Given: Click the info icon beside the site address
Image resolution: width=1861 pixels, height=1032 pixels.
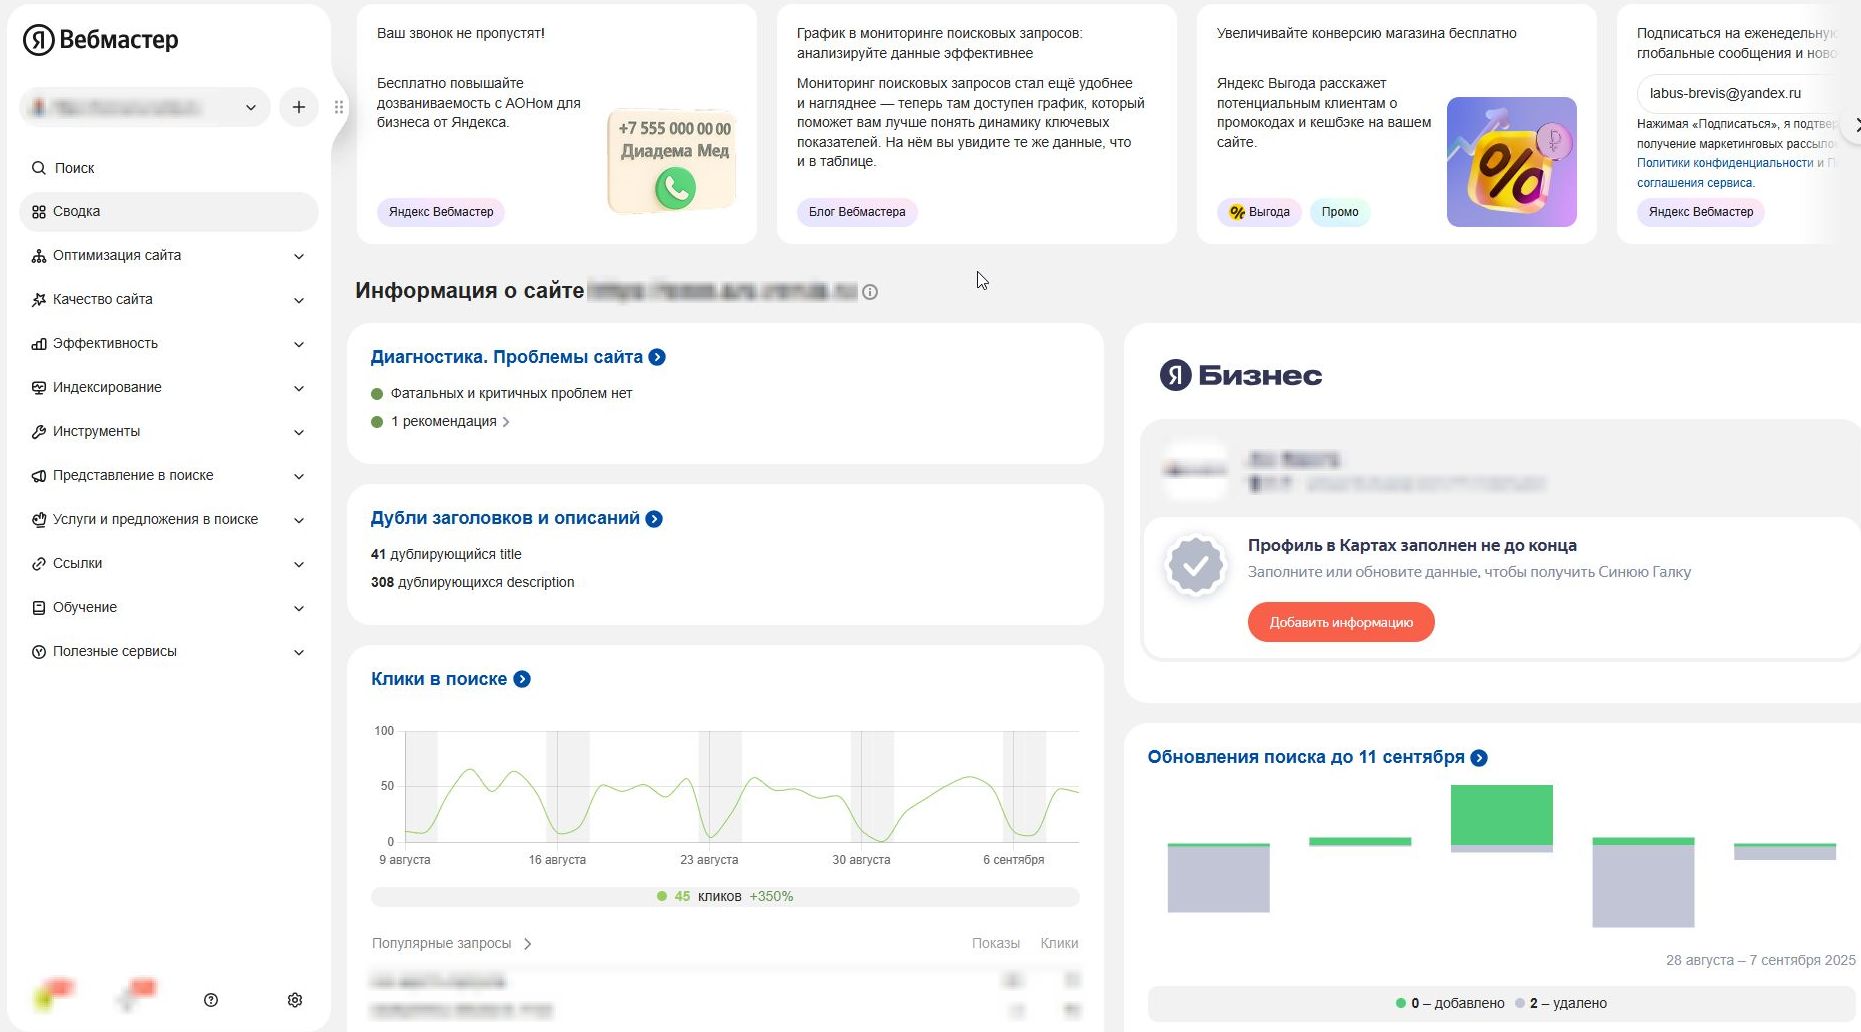Looking at the screenshot, I should [870, 292].
